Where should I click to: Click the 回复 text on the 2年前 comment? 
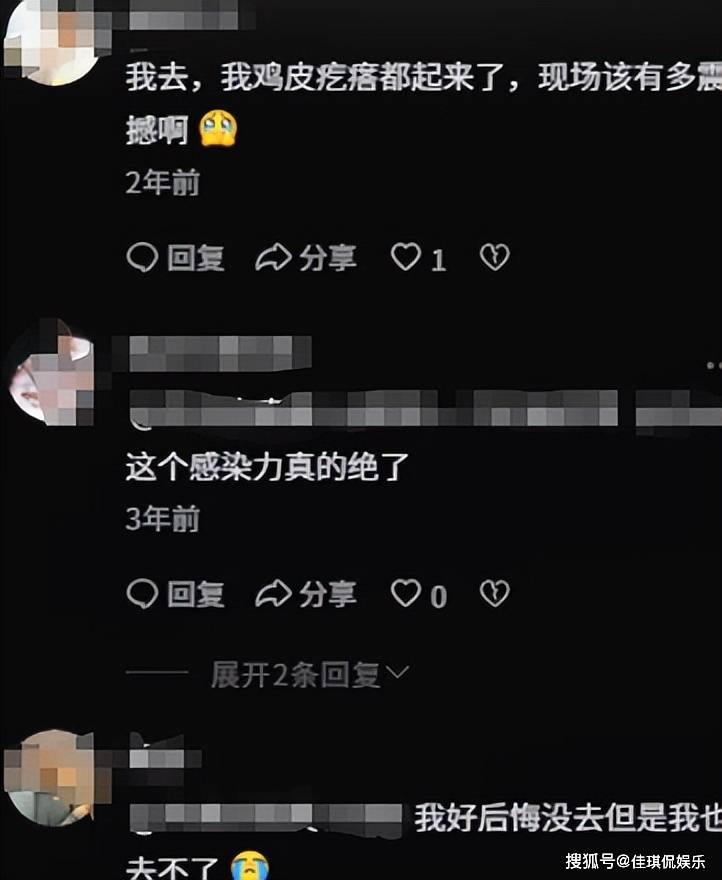(x=196, y=258)
